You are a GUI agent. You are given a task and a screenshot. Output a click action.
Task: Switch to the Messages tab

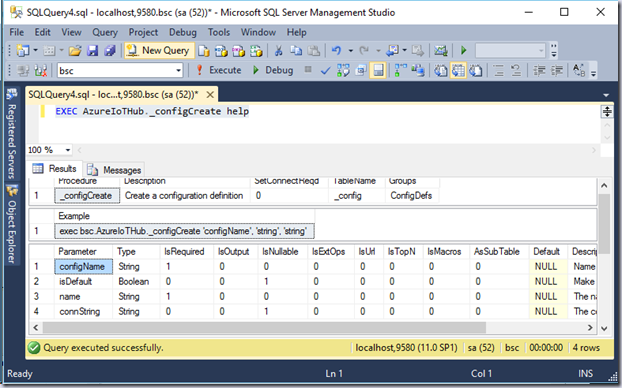[x=114, y=170]
